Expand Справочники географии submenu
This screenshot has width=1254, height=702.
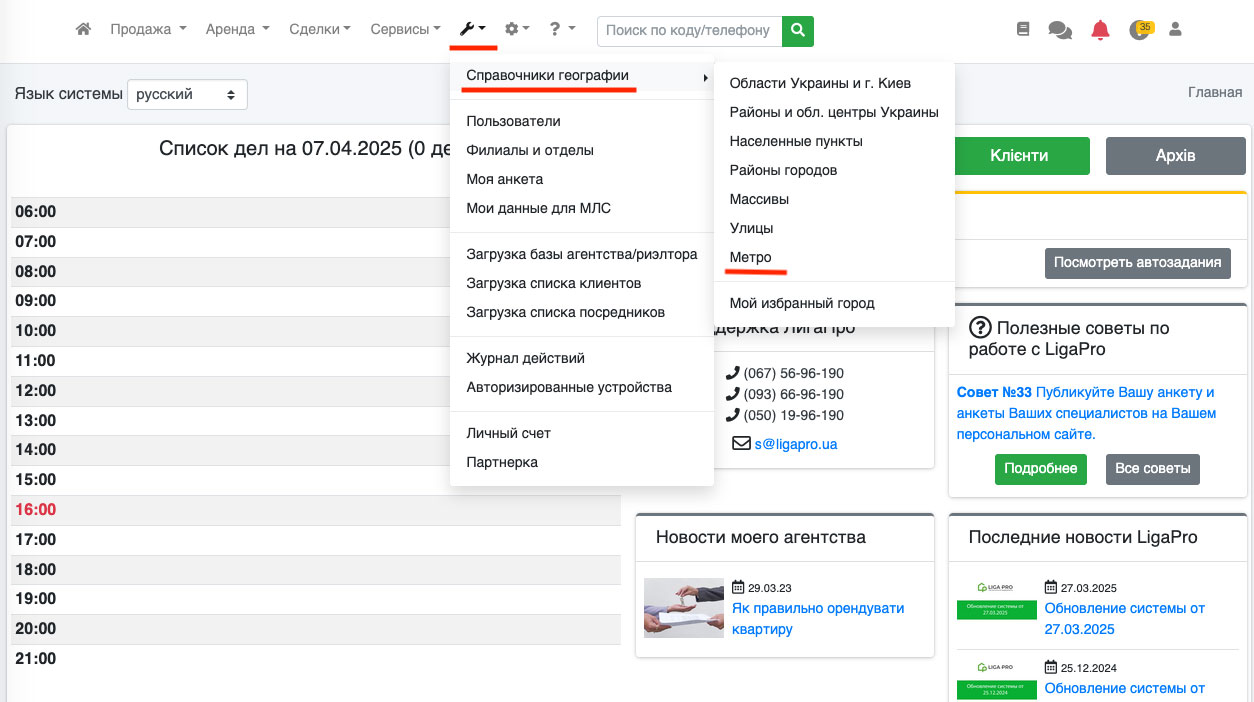pyautogui.click(x=582, y=75)
